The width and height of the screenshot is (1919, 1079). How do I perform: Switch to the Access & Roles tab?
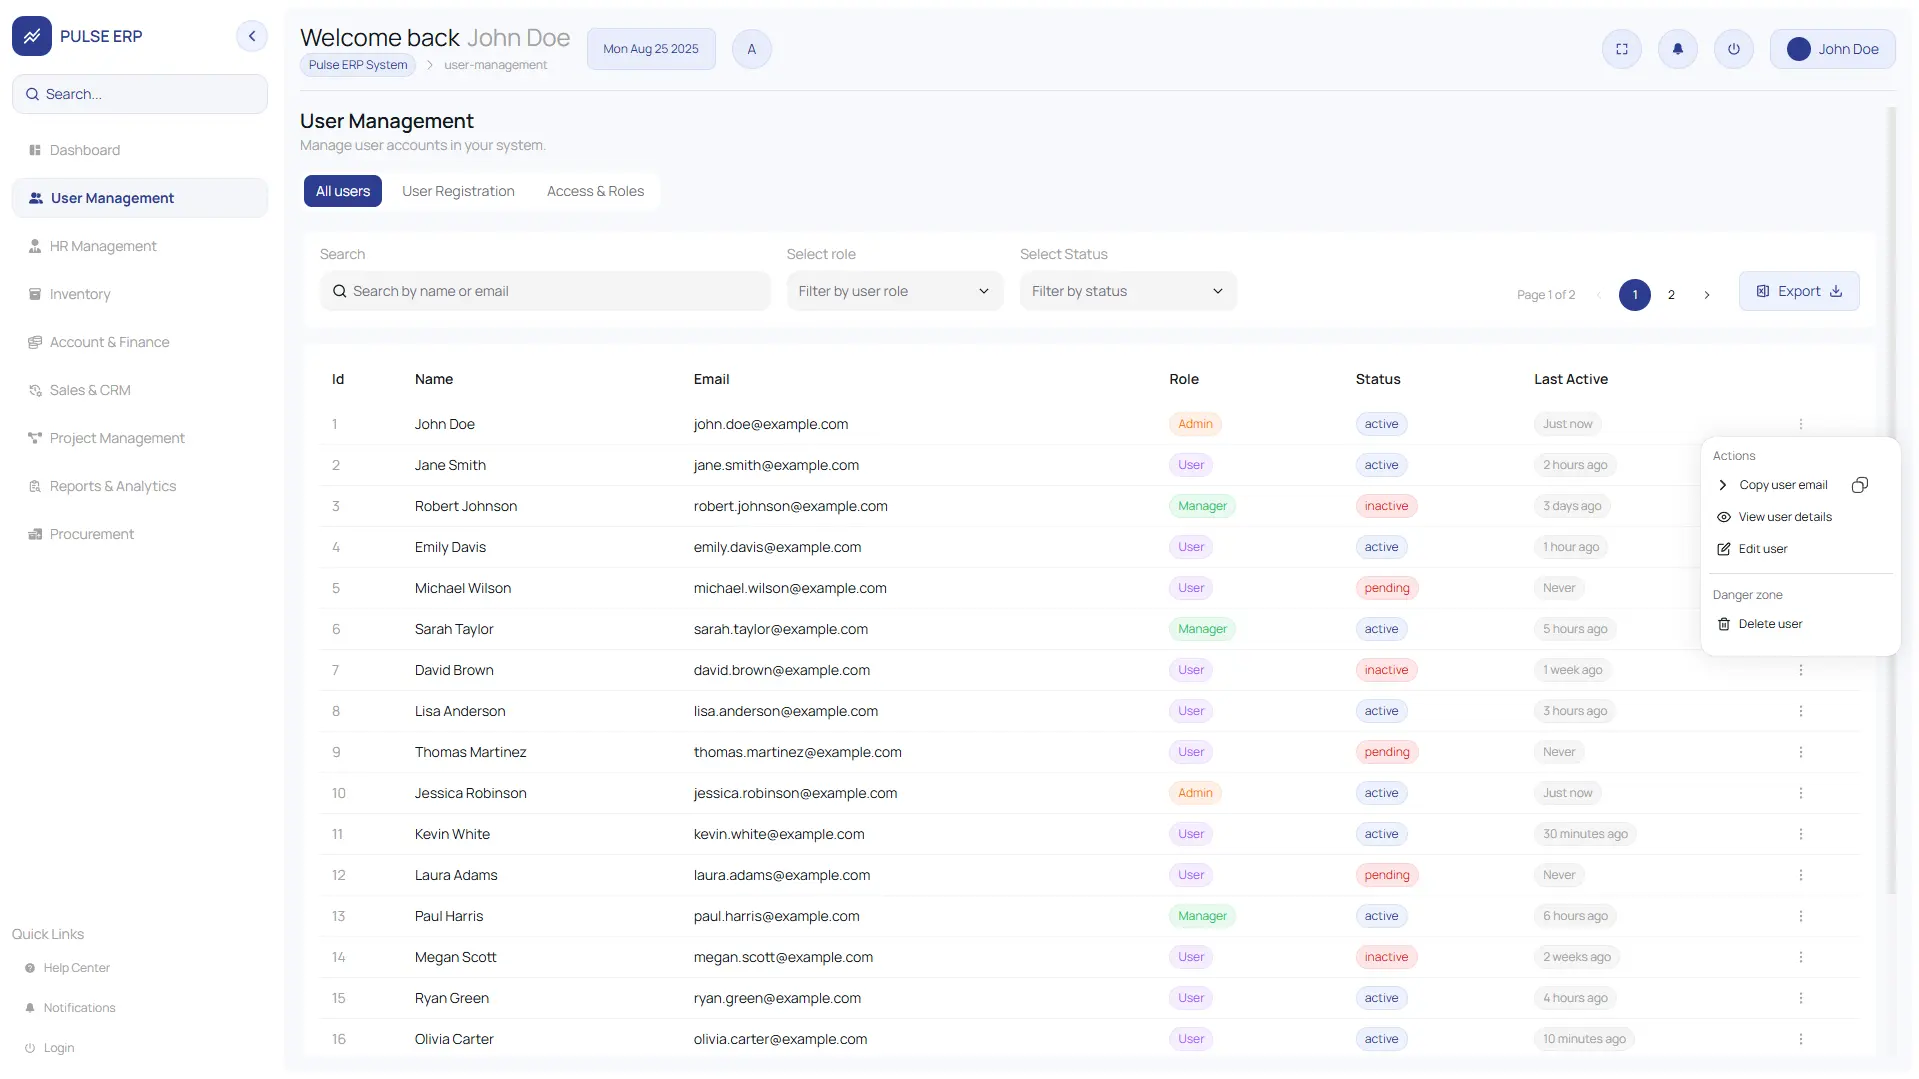[595, 191]
